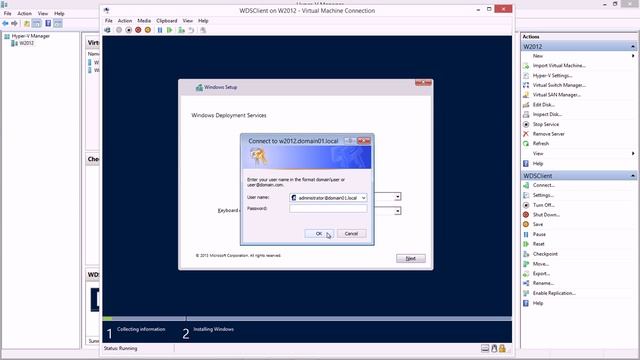Select Hyper-V Manager in the tree
The height and width of the screenshot is (360, 640).
(31, 36)
